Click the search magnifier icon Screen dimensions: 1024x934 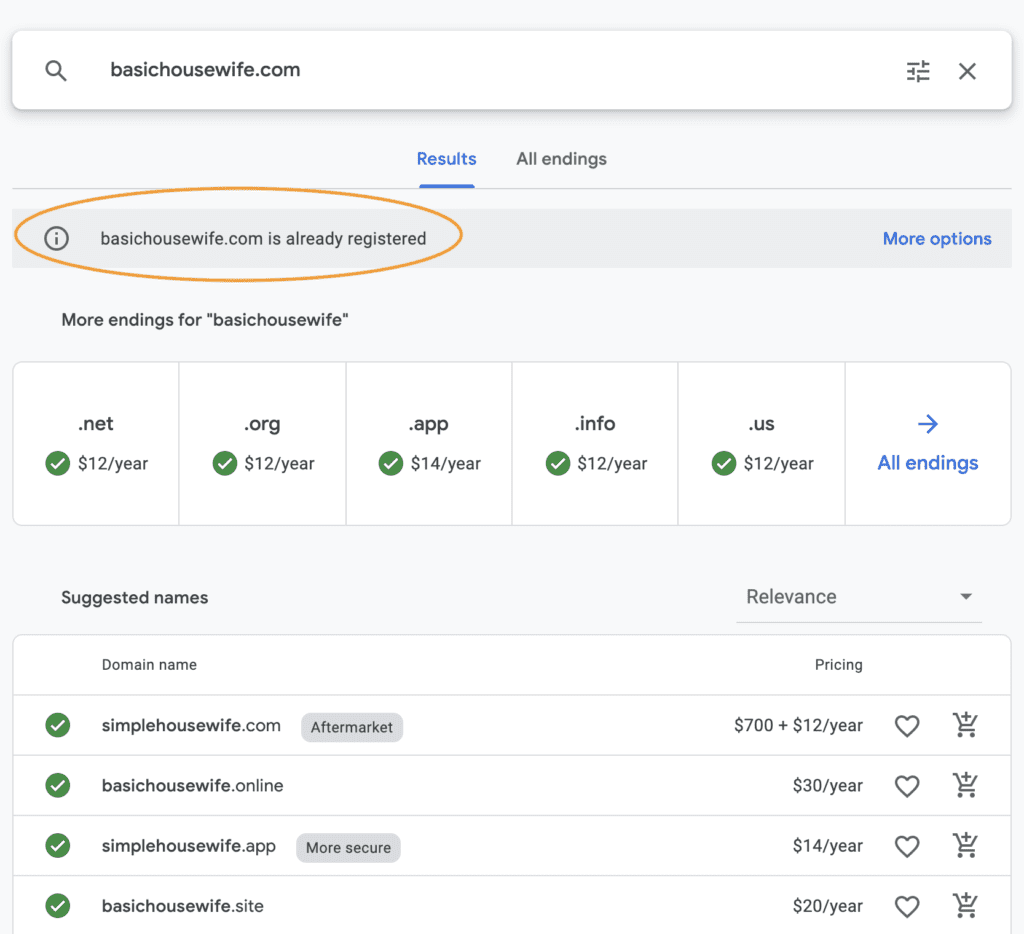(x=56, y=71)
